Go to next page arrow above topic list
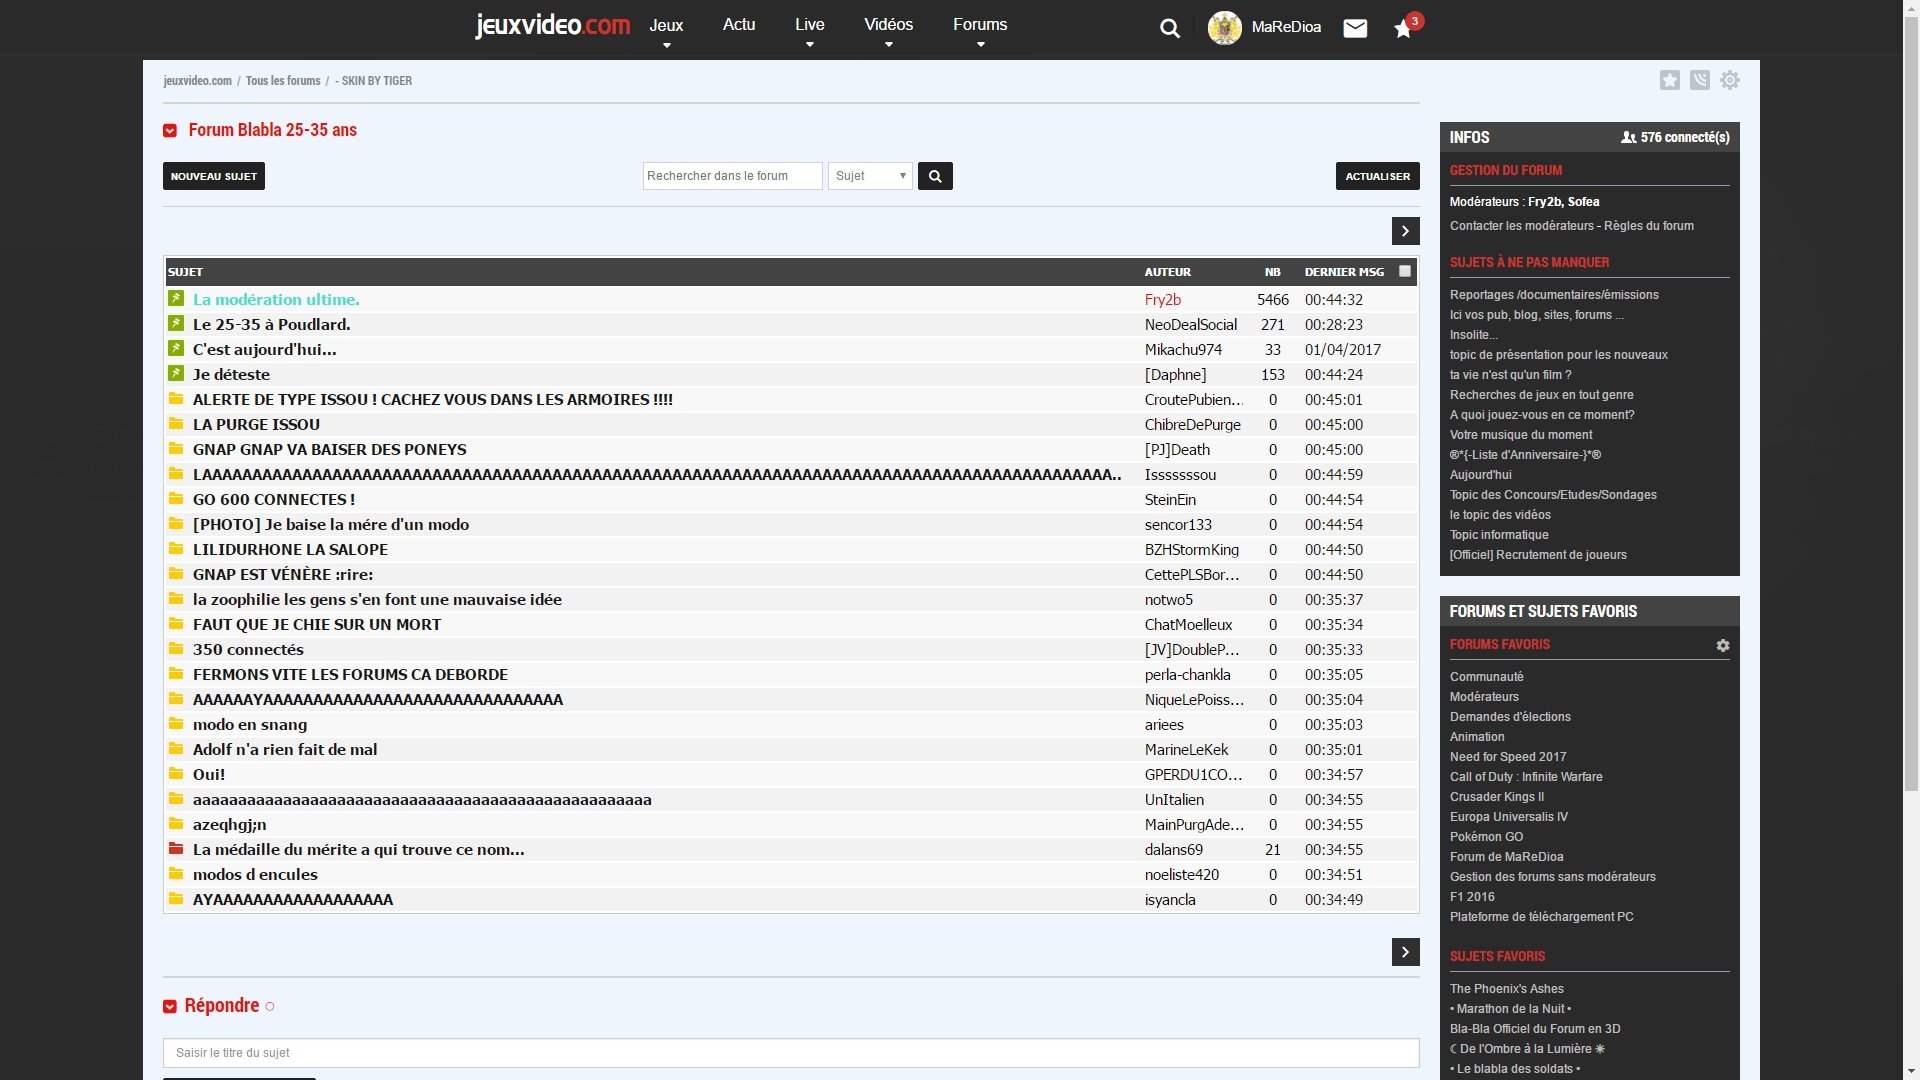The image size is (1920, 1080). pos(1405,231)
